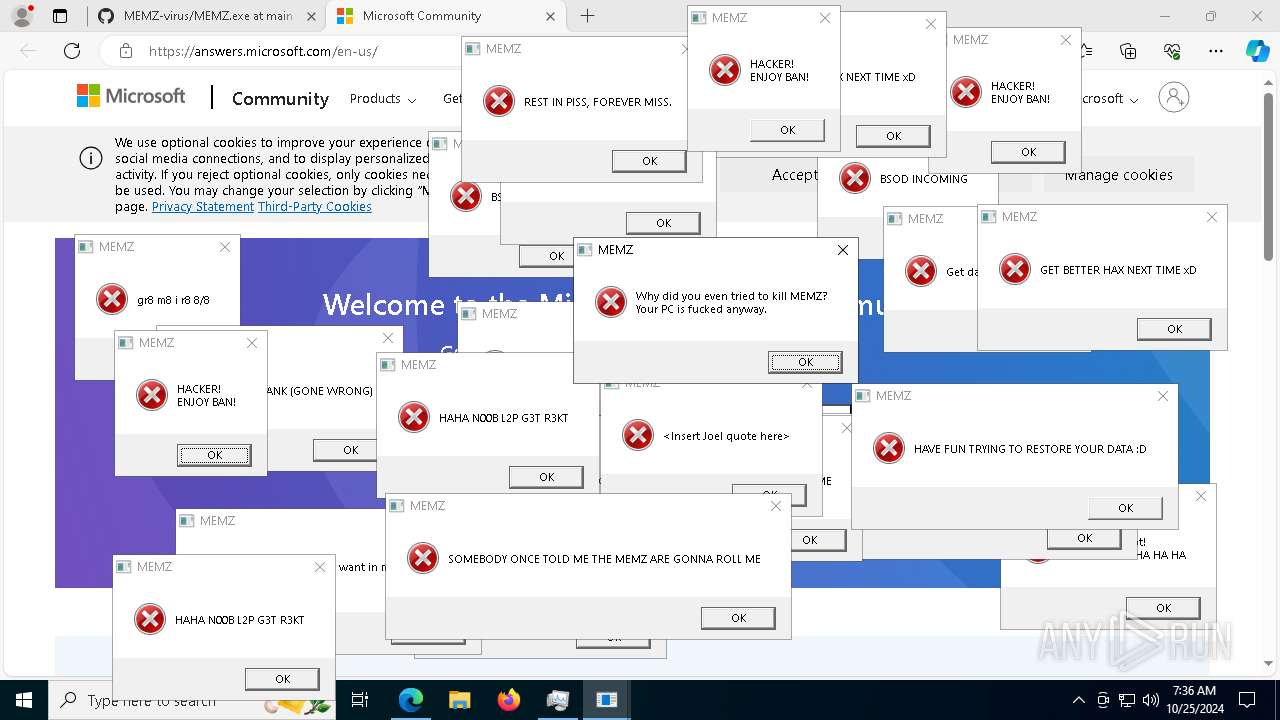Open Task View on taskbar
The image size is (1280, 720).
[360, 700]
